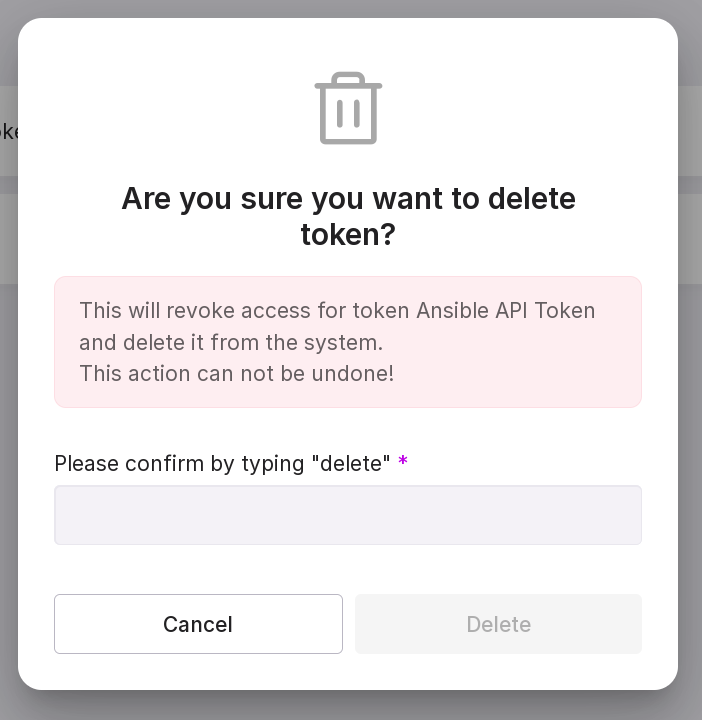Click "This action can not be undone!" text
Screen dimensions: 702x720
(x=236, y=373)
